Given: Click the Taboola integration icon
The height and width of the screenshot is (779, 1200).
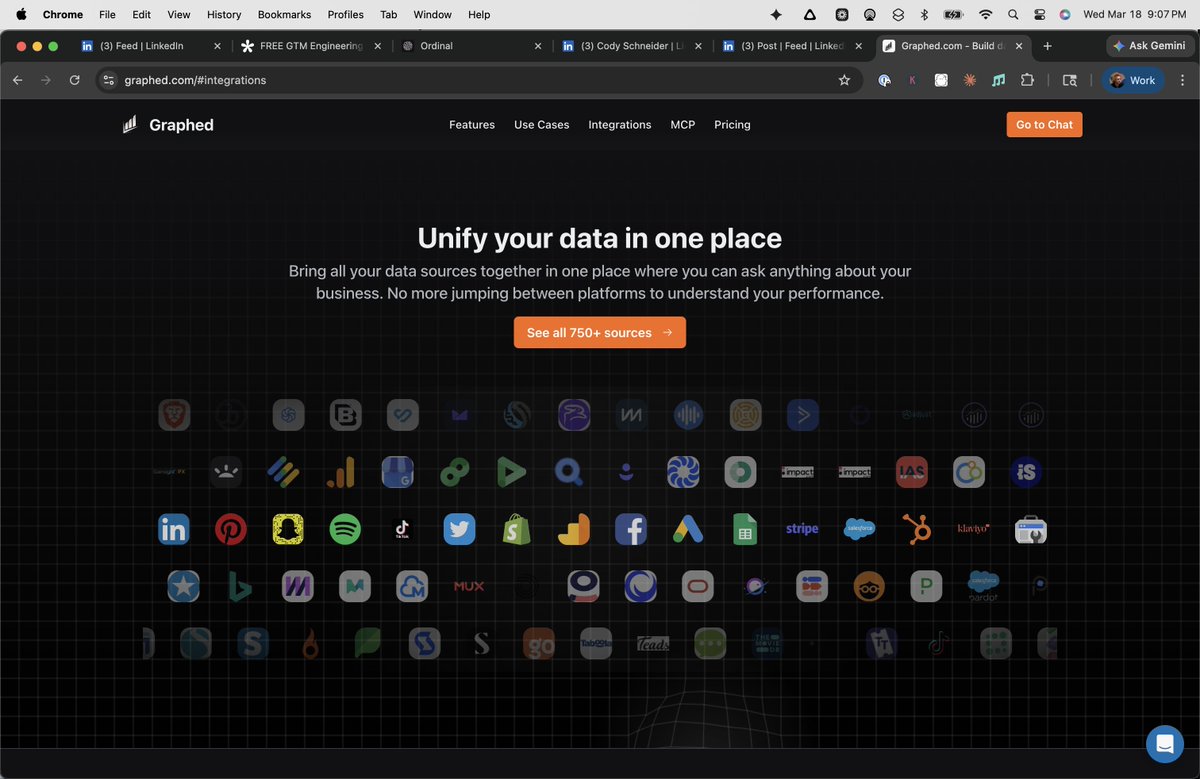Looking at the screenshot, I should [x=596, y=644].
